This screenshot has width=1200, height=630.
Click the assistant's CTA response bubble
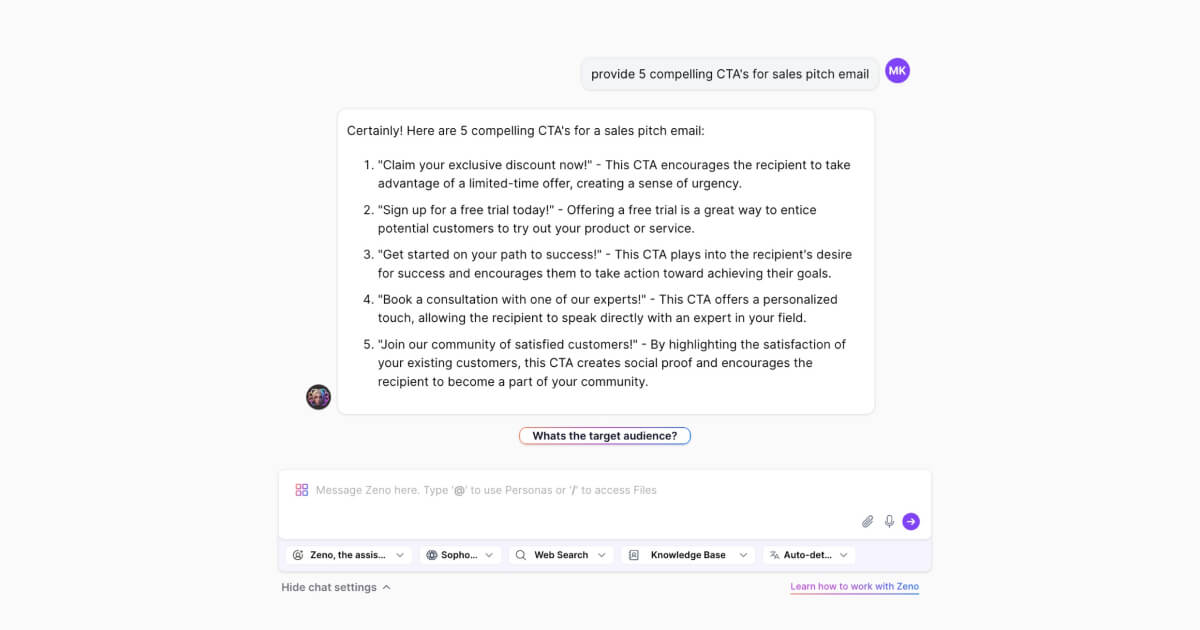tap(606, 262)
